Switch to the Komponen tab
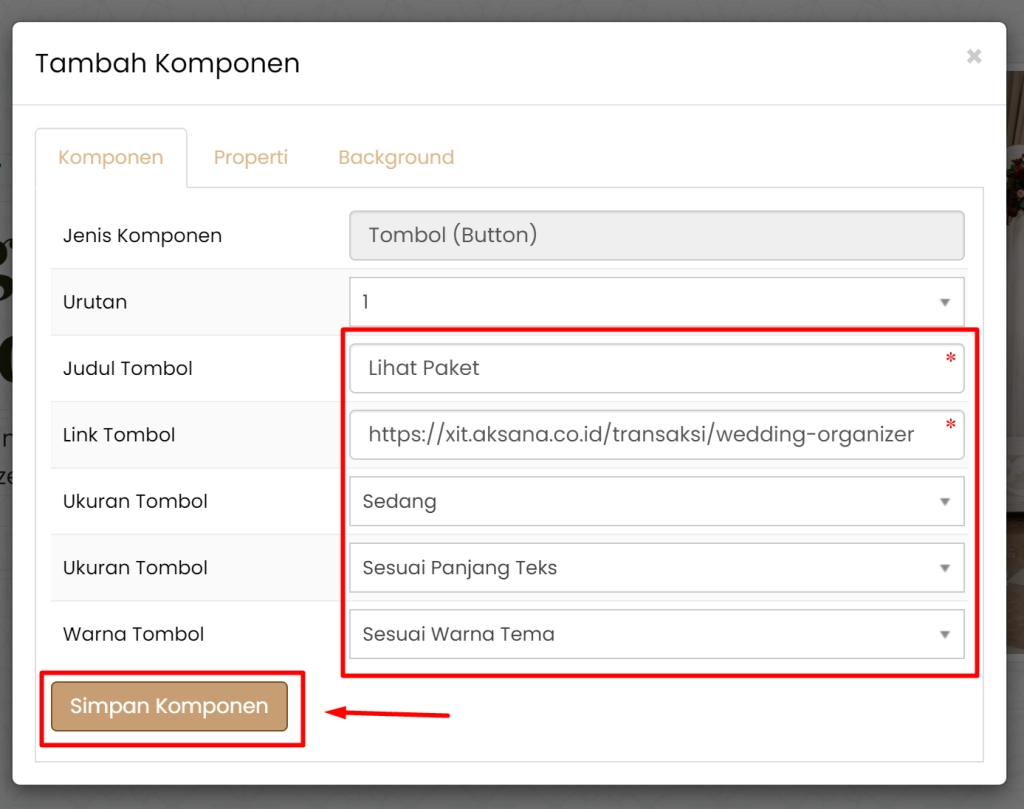1024x809 pixels. coord(111,158)
